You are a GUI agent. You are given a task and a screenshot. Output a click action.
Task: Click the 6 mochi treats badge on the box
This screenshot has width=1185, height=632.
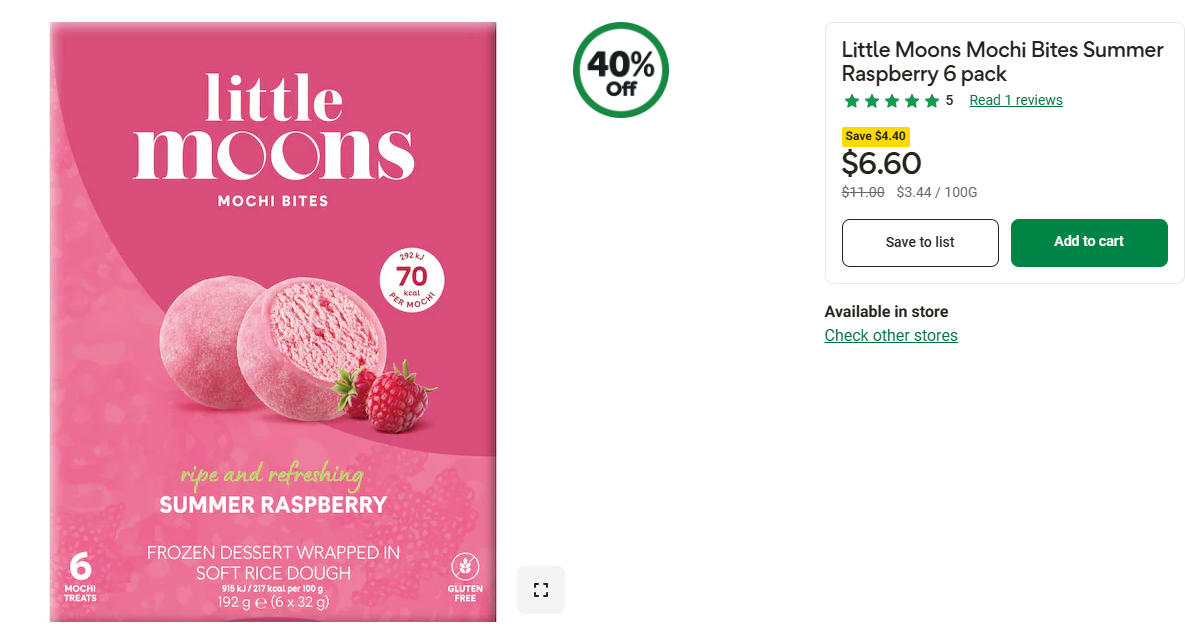80,577
